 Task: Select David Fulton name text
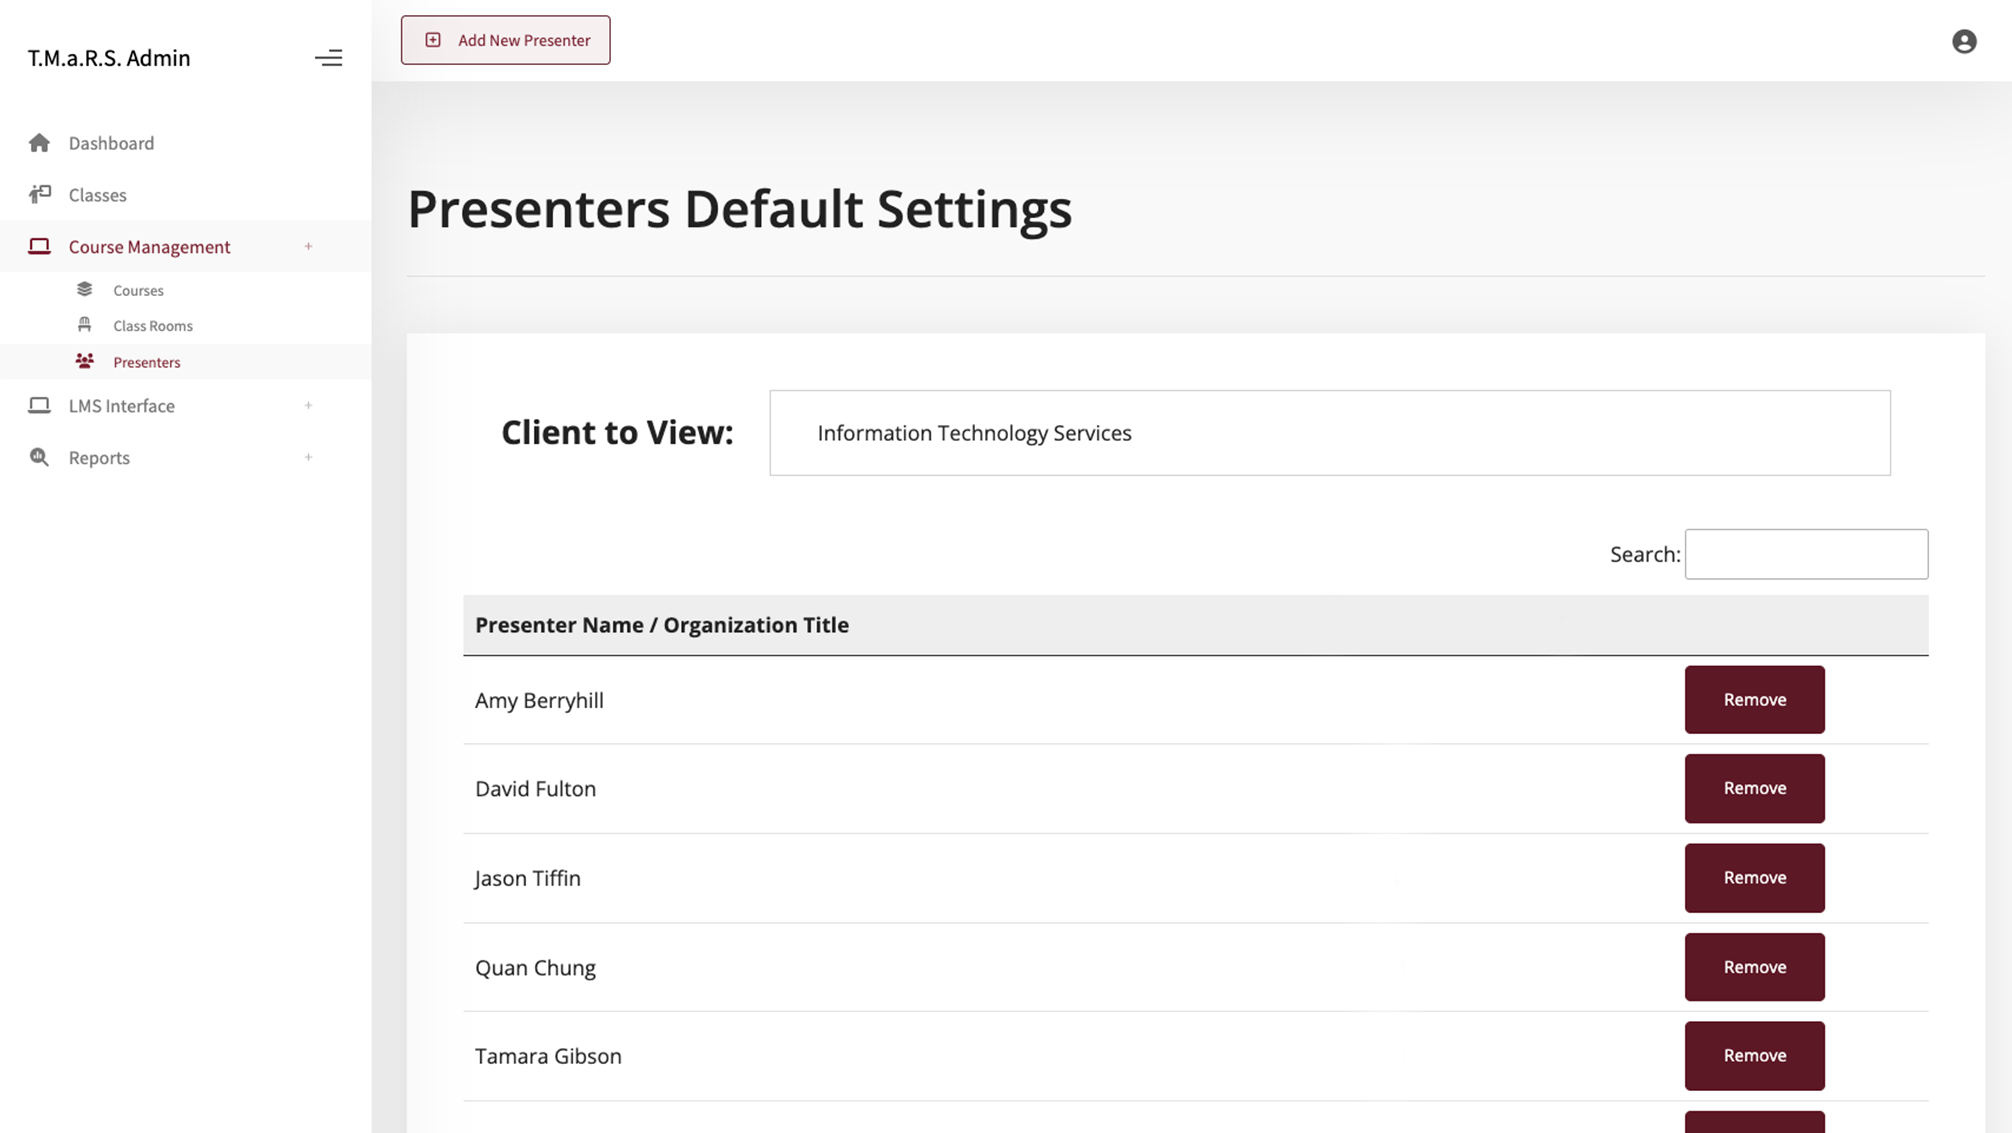tap(535, 788)
